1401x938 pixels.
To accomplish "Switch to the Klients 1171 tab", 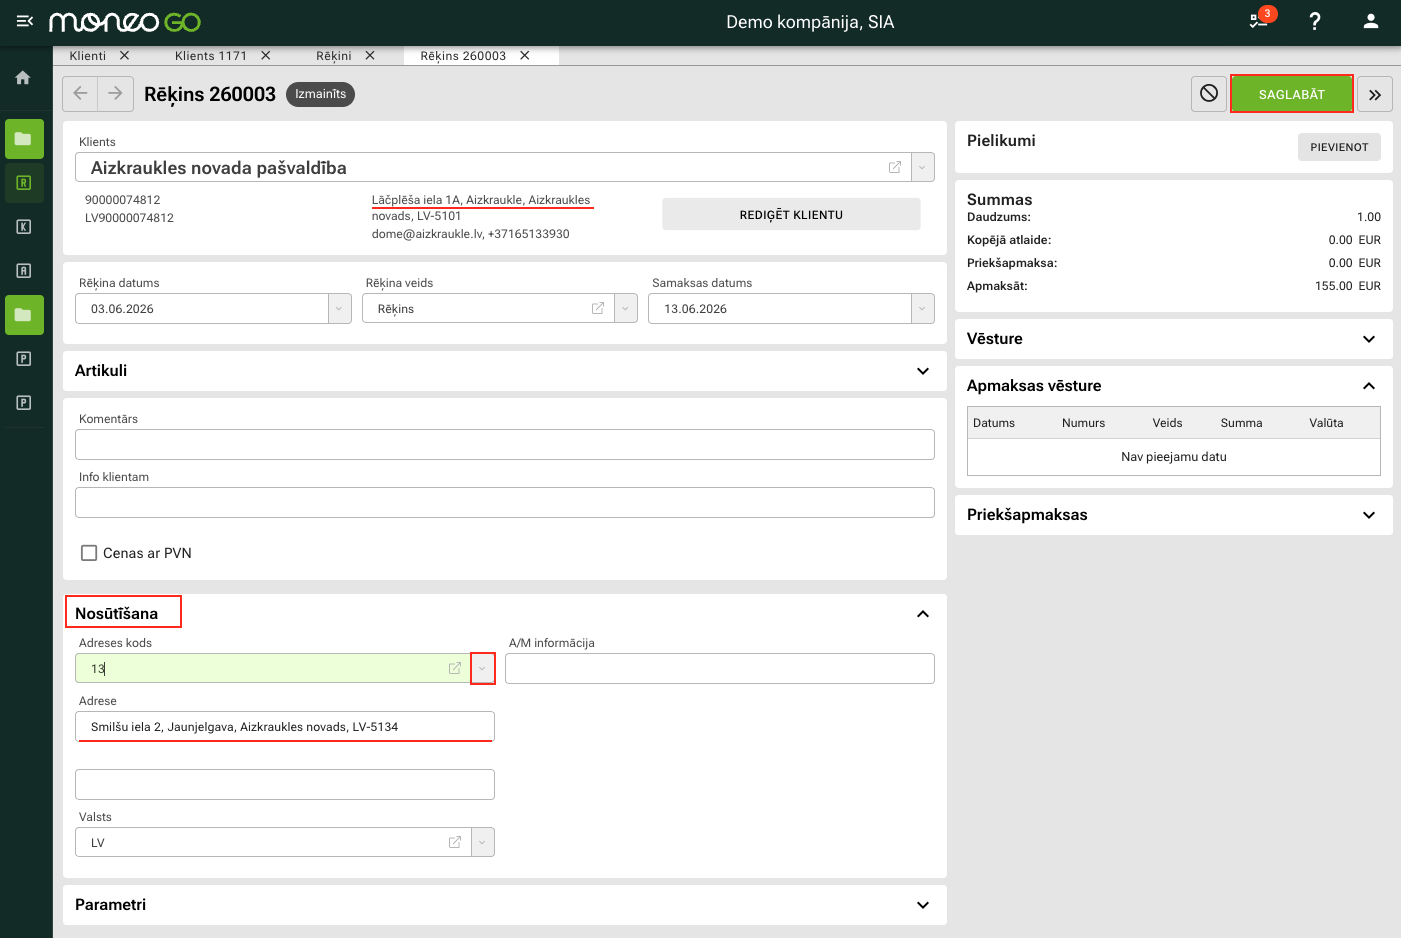I will (211, 56).
